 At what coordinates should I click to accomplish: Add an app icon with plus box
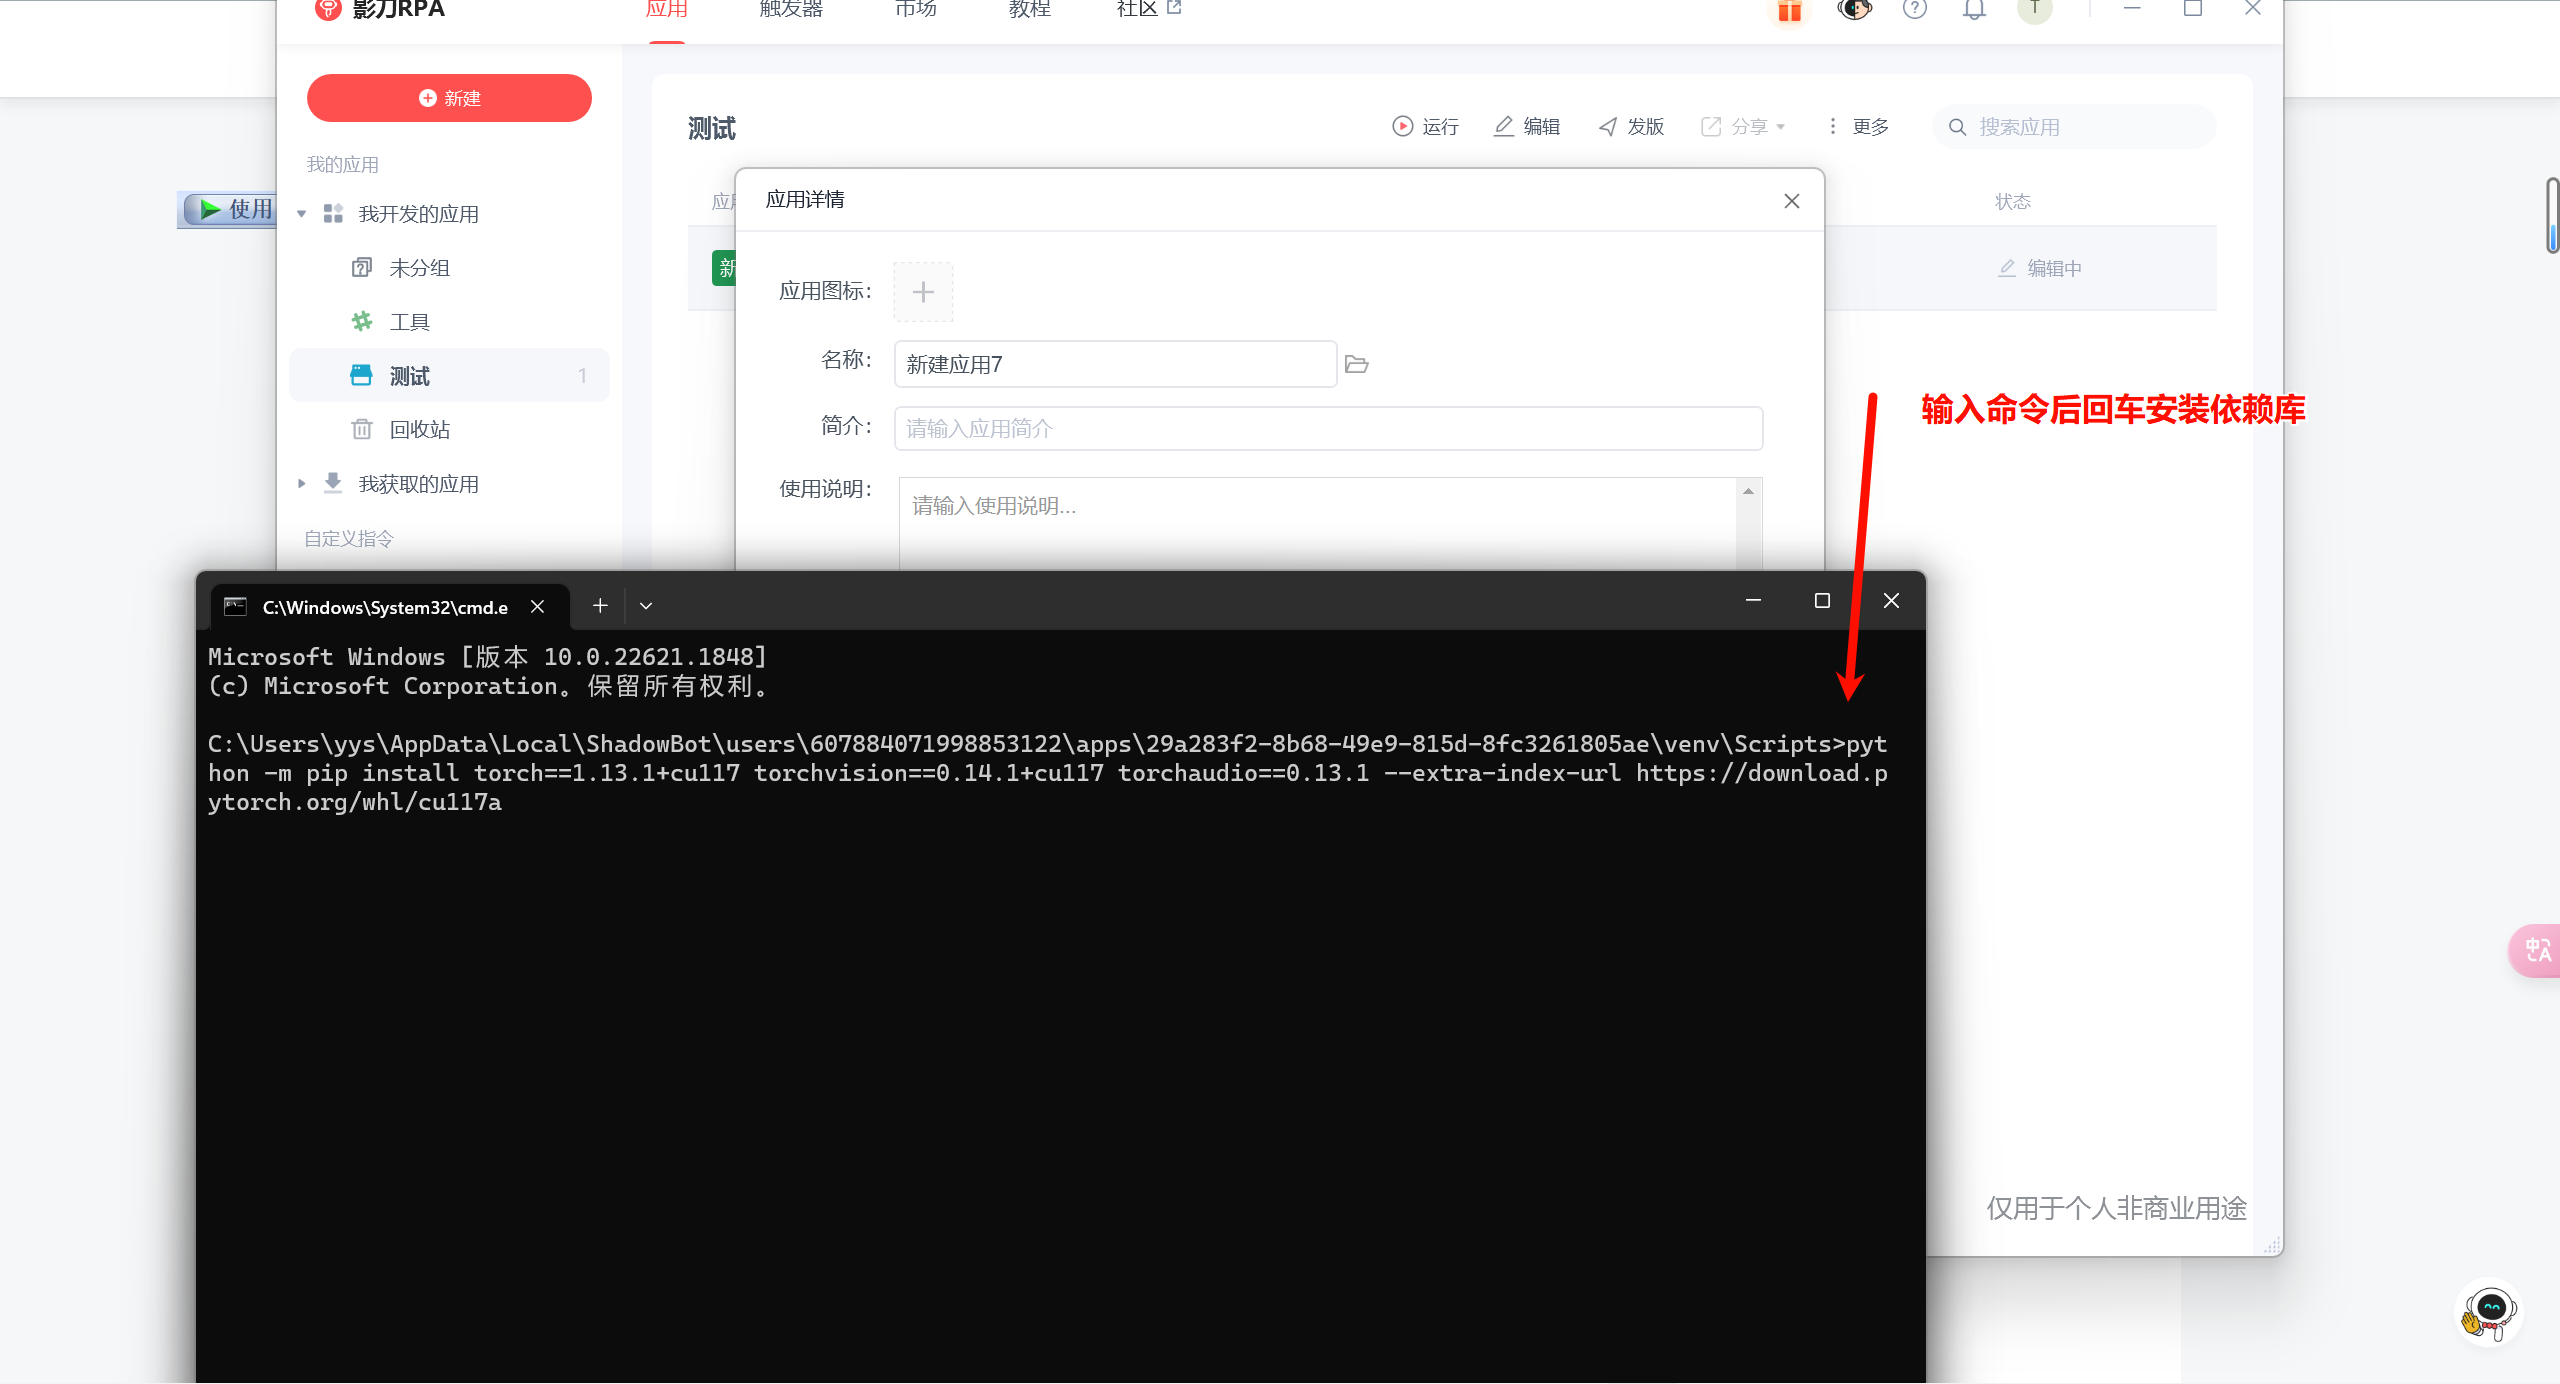[x=922, y=292]
